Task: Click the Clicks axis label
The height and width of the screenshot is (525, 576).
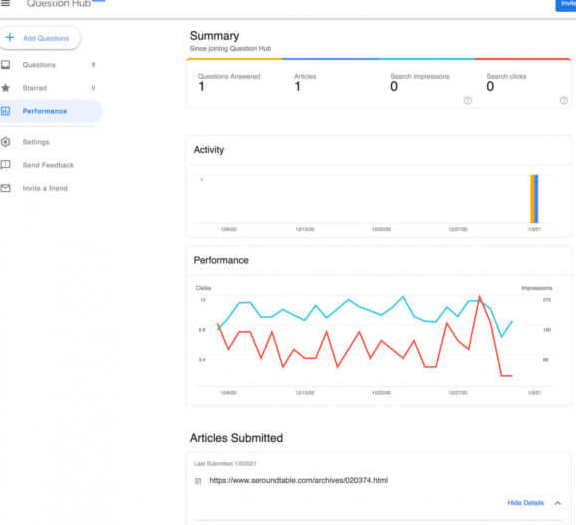Action: pos(203,288)
